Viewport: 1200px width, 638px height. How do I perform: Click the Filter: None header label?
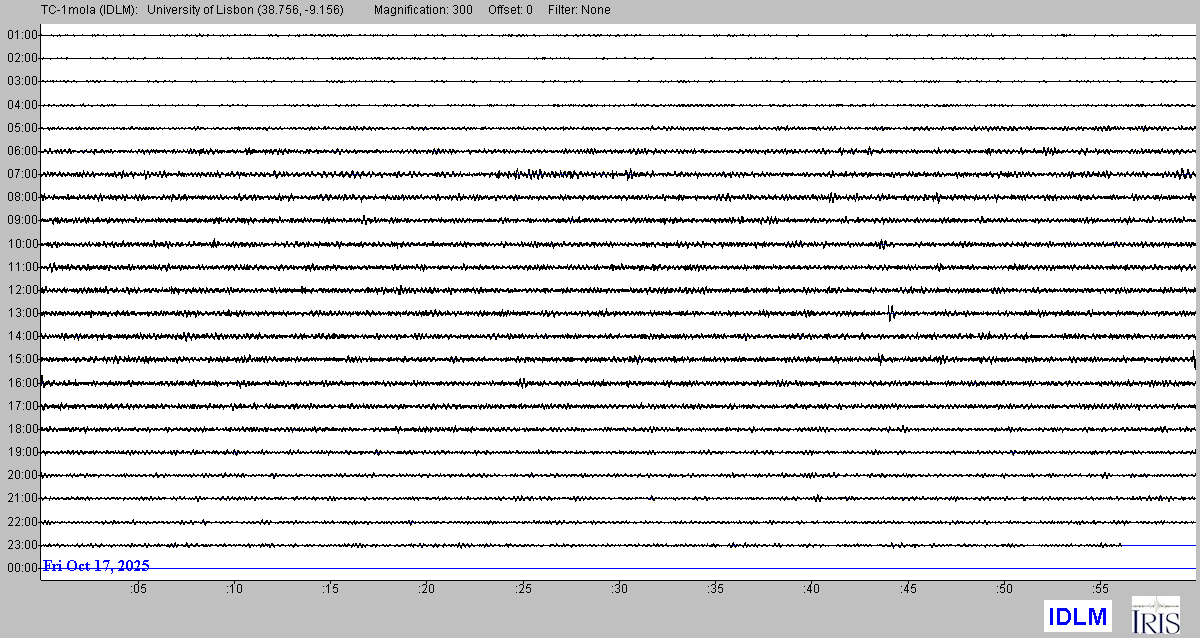tap(579, 10)
